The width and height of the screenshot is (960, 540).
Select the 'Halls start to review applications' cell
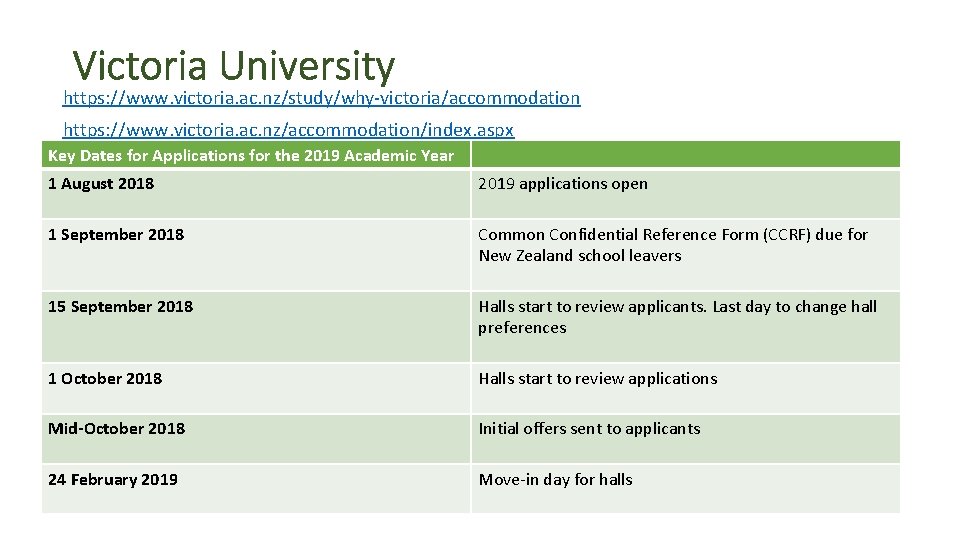(x=686, y=388)
